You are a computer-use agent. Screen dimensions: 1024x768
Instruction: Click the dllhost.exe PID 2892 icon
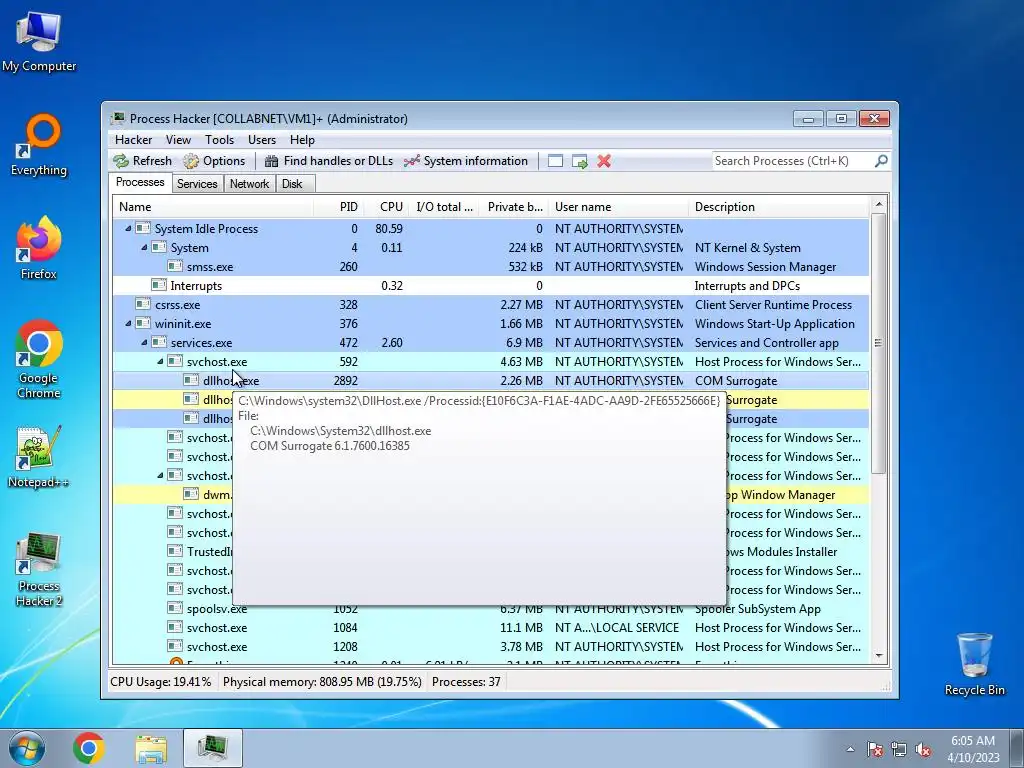tap(191, 380)
